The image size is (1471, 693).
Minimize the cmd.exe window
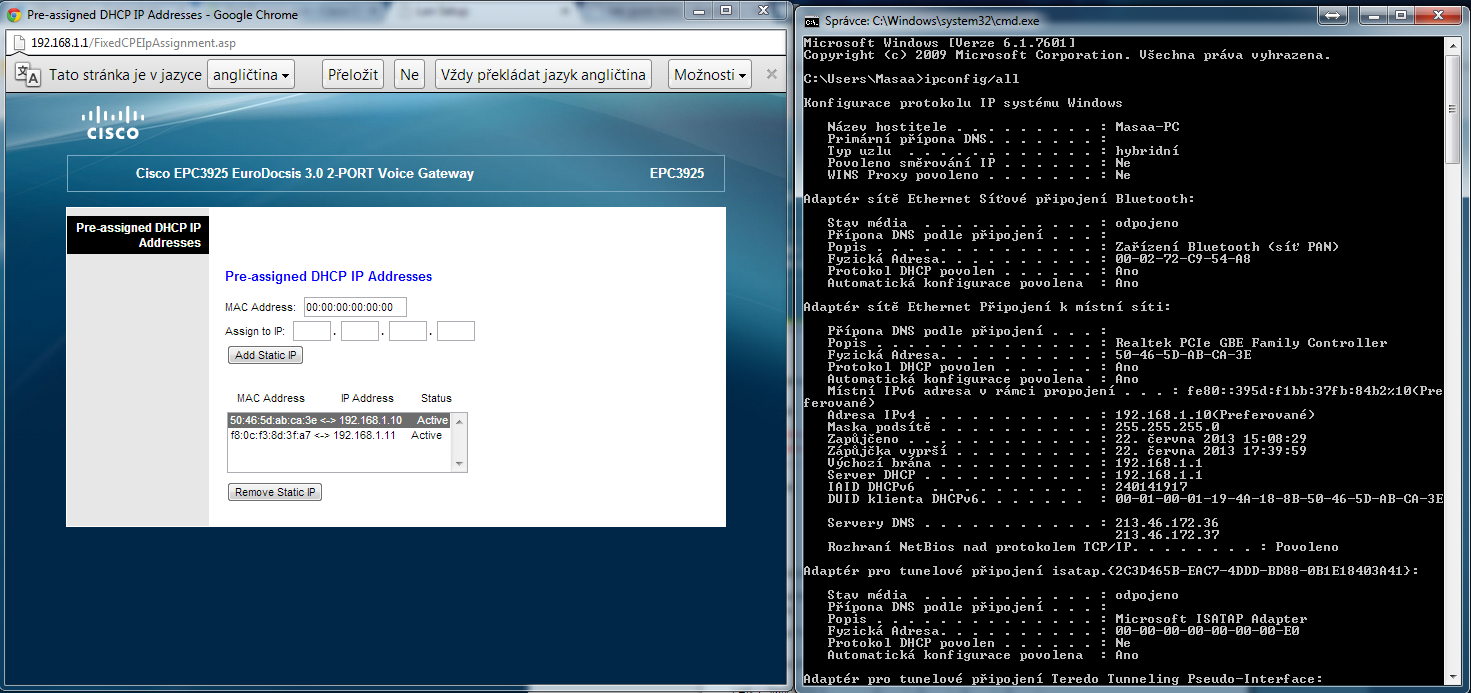1374,15
